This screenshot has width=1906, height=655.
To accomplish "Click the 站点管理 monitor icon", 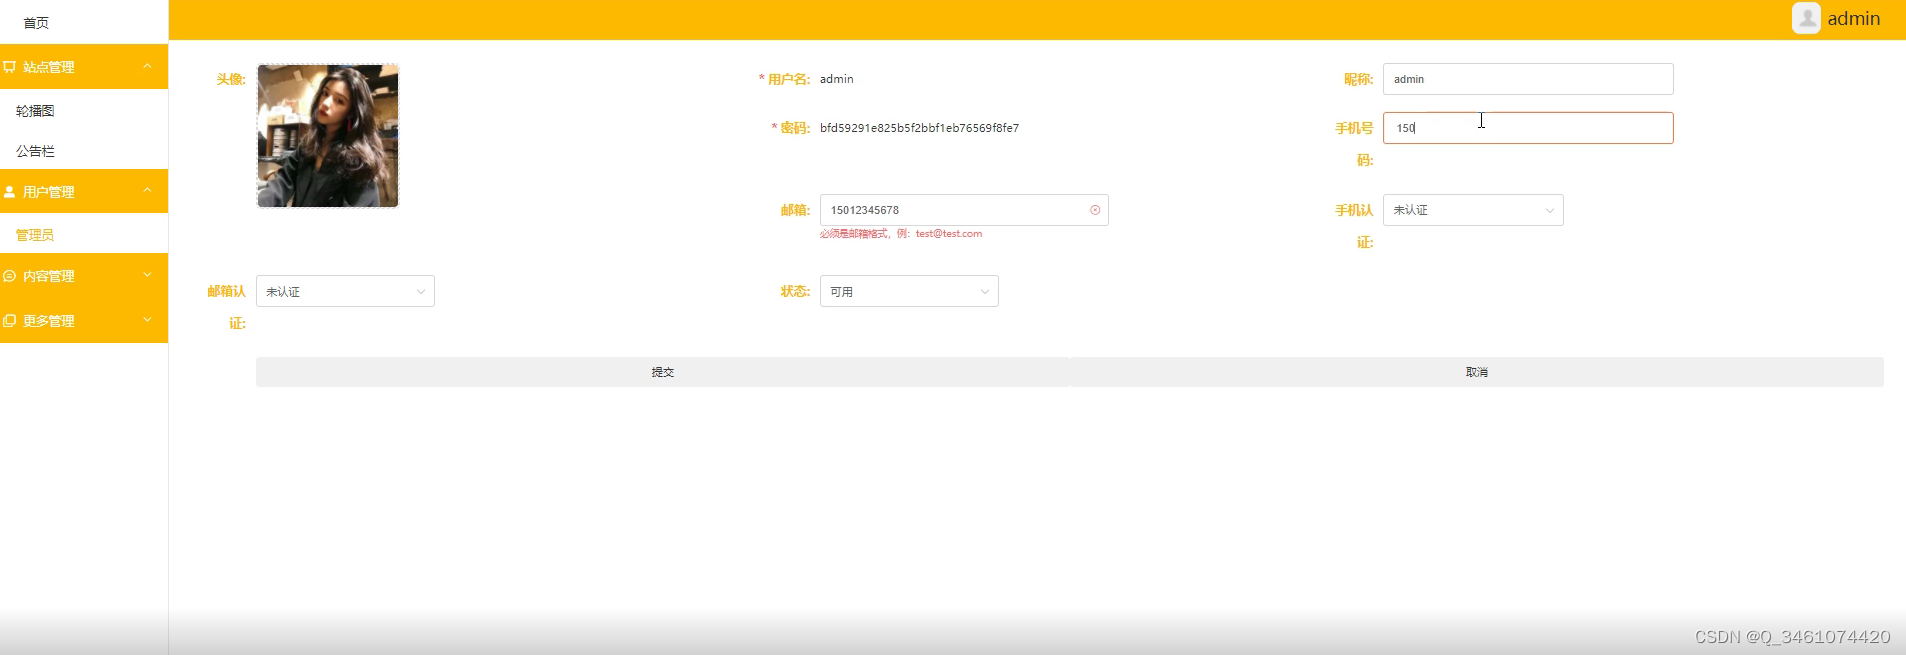I will [x=9, y=67].
